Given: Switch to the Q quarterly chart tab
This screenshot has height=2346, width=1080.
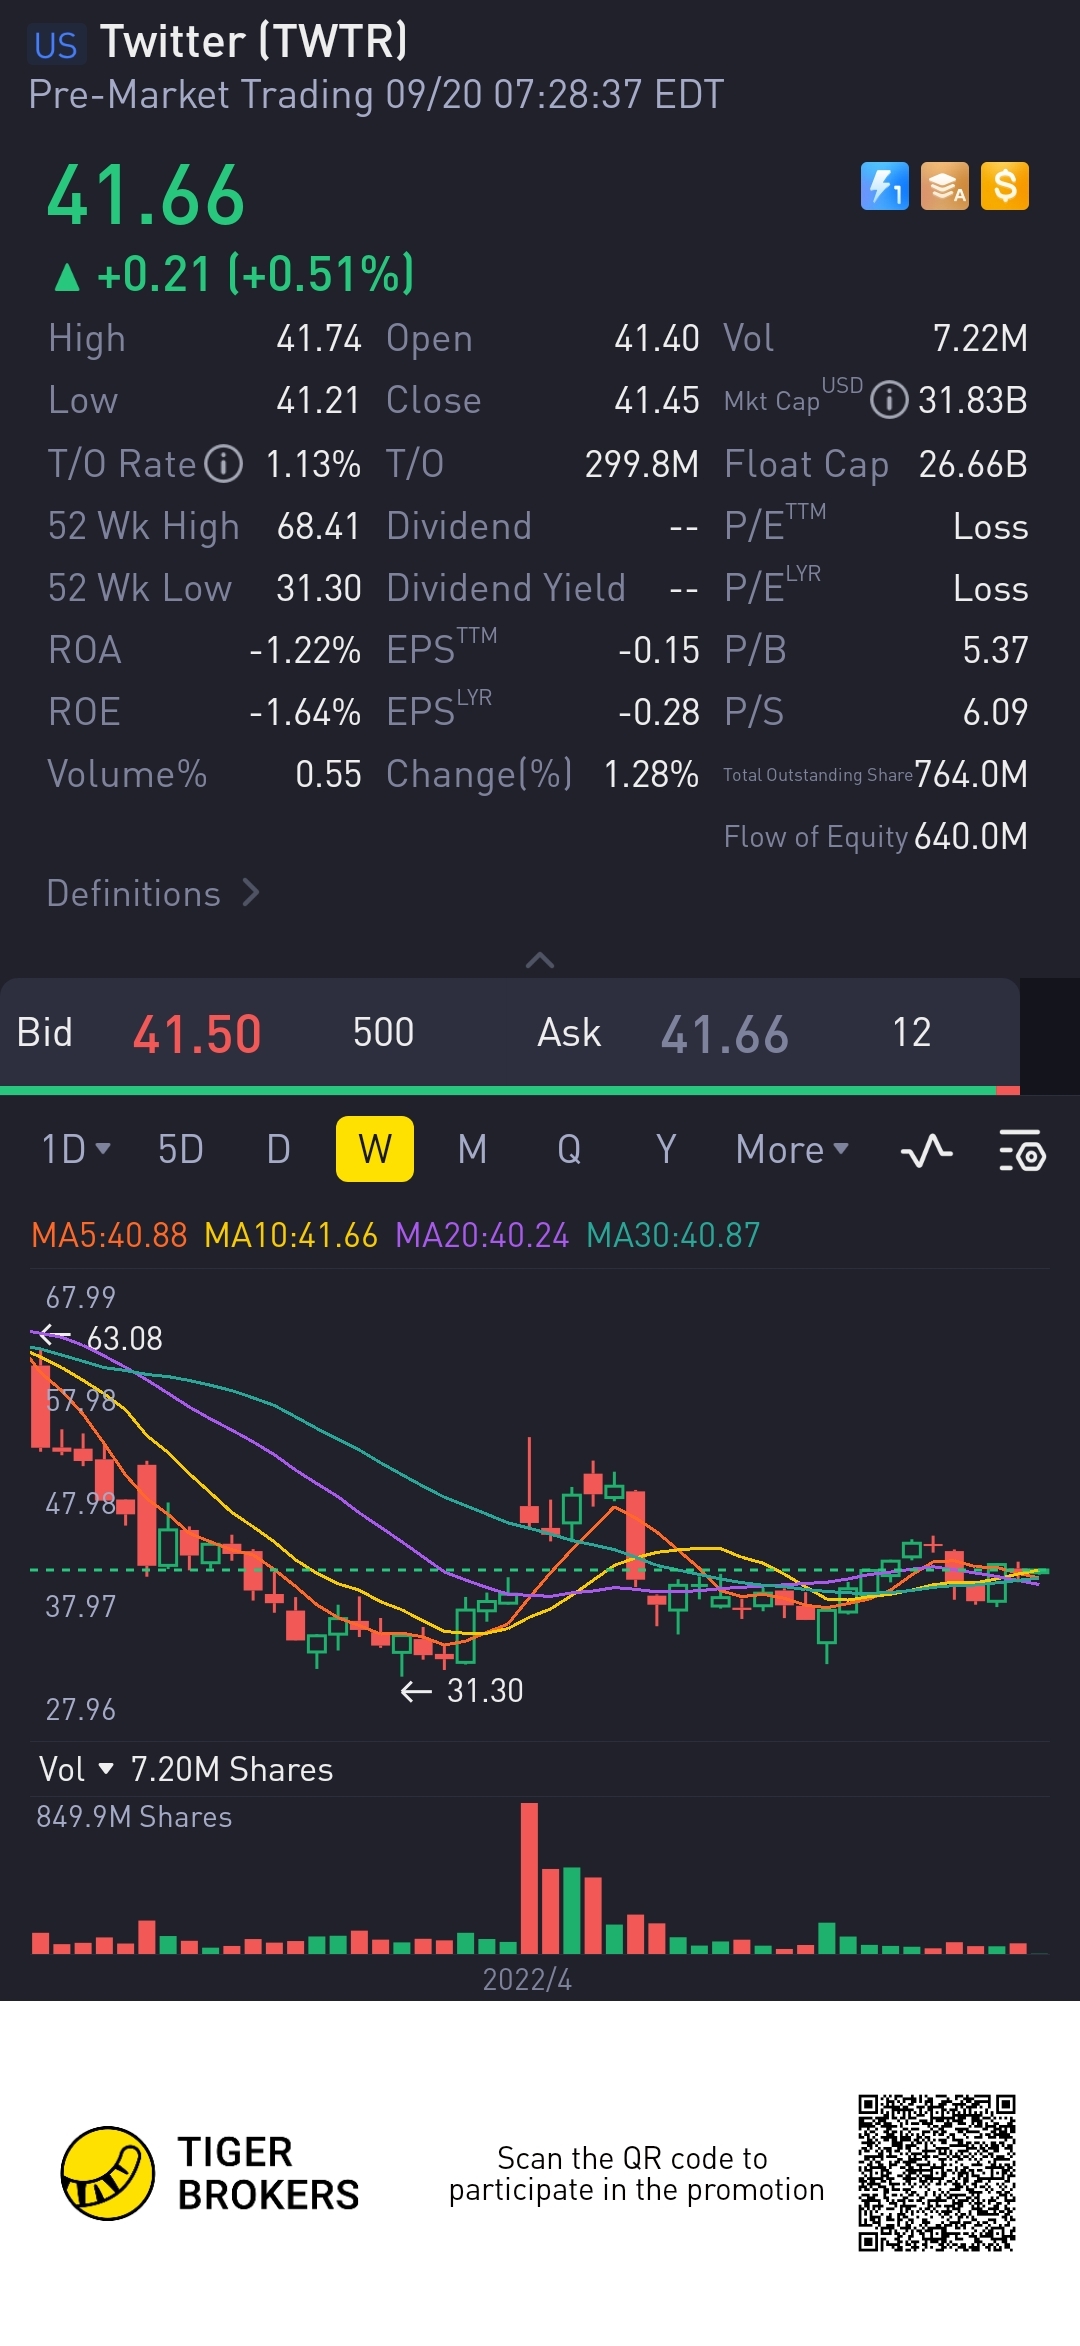Looking at the screenshot, I should pyautogui.click(x=569, y=1149).
